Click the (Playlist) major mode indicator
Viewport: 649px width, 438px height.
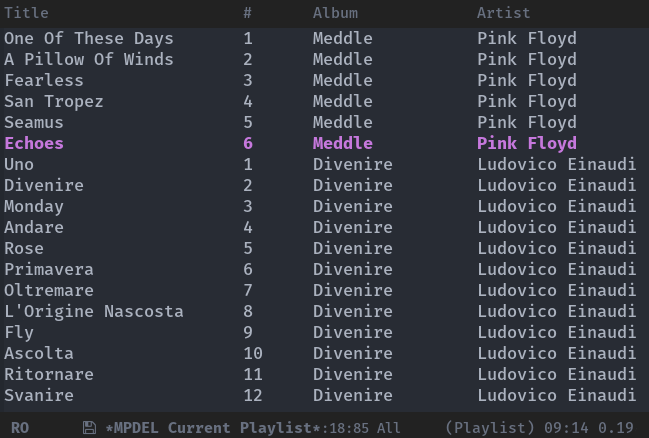(x=490, y=428)
